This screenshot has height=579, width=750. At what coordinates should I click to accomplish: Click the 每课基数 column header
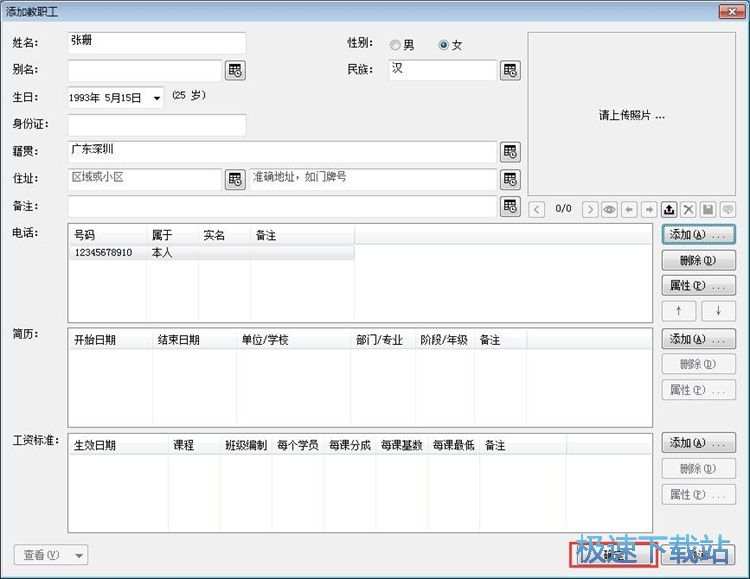[401, 445]
